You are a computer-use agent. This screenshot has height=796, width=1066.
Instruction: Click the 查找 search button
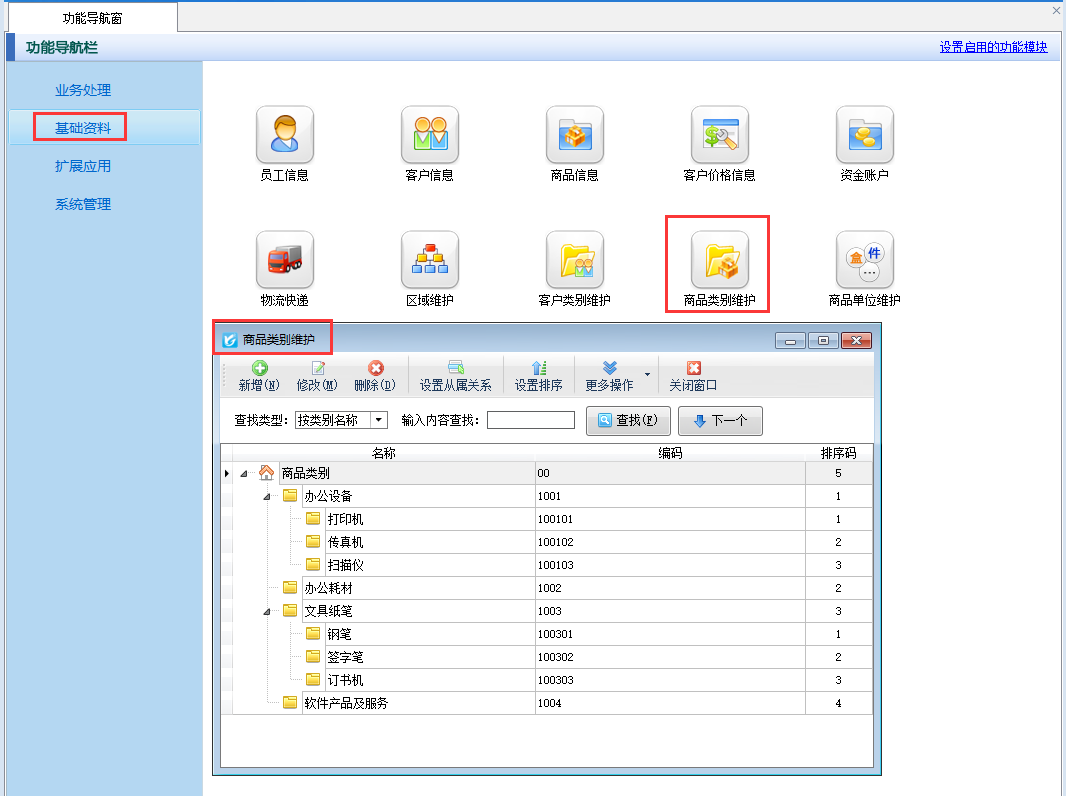click(628, 421)
